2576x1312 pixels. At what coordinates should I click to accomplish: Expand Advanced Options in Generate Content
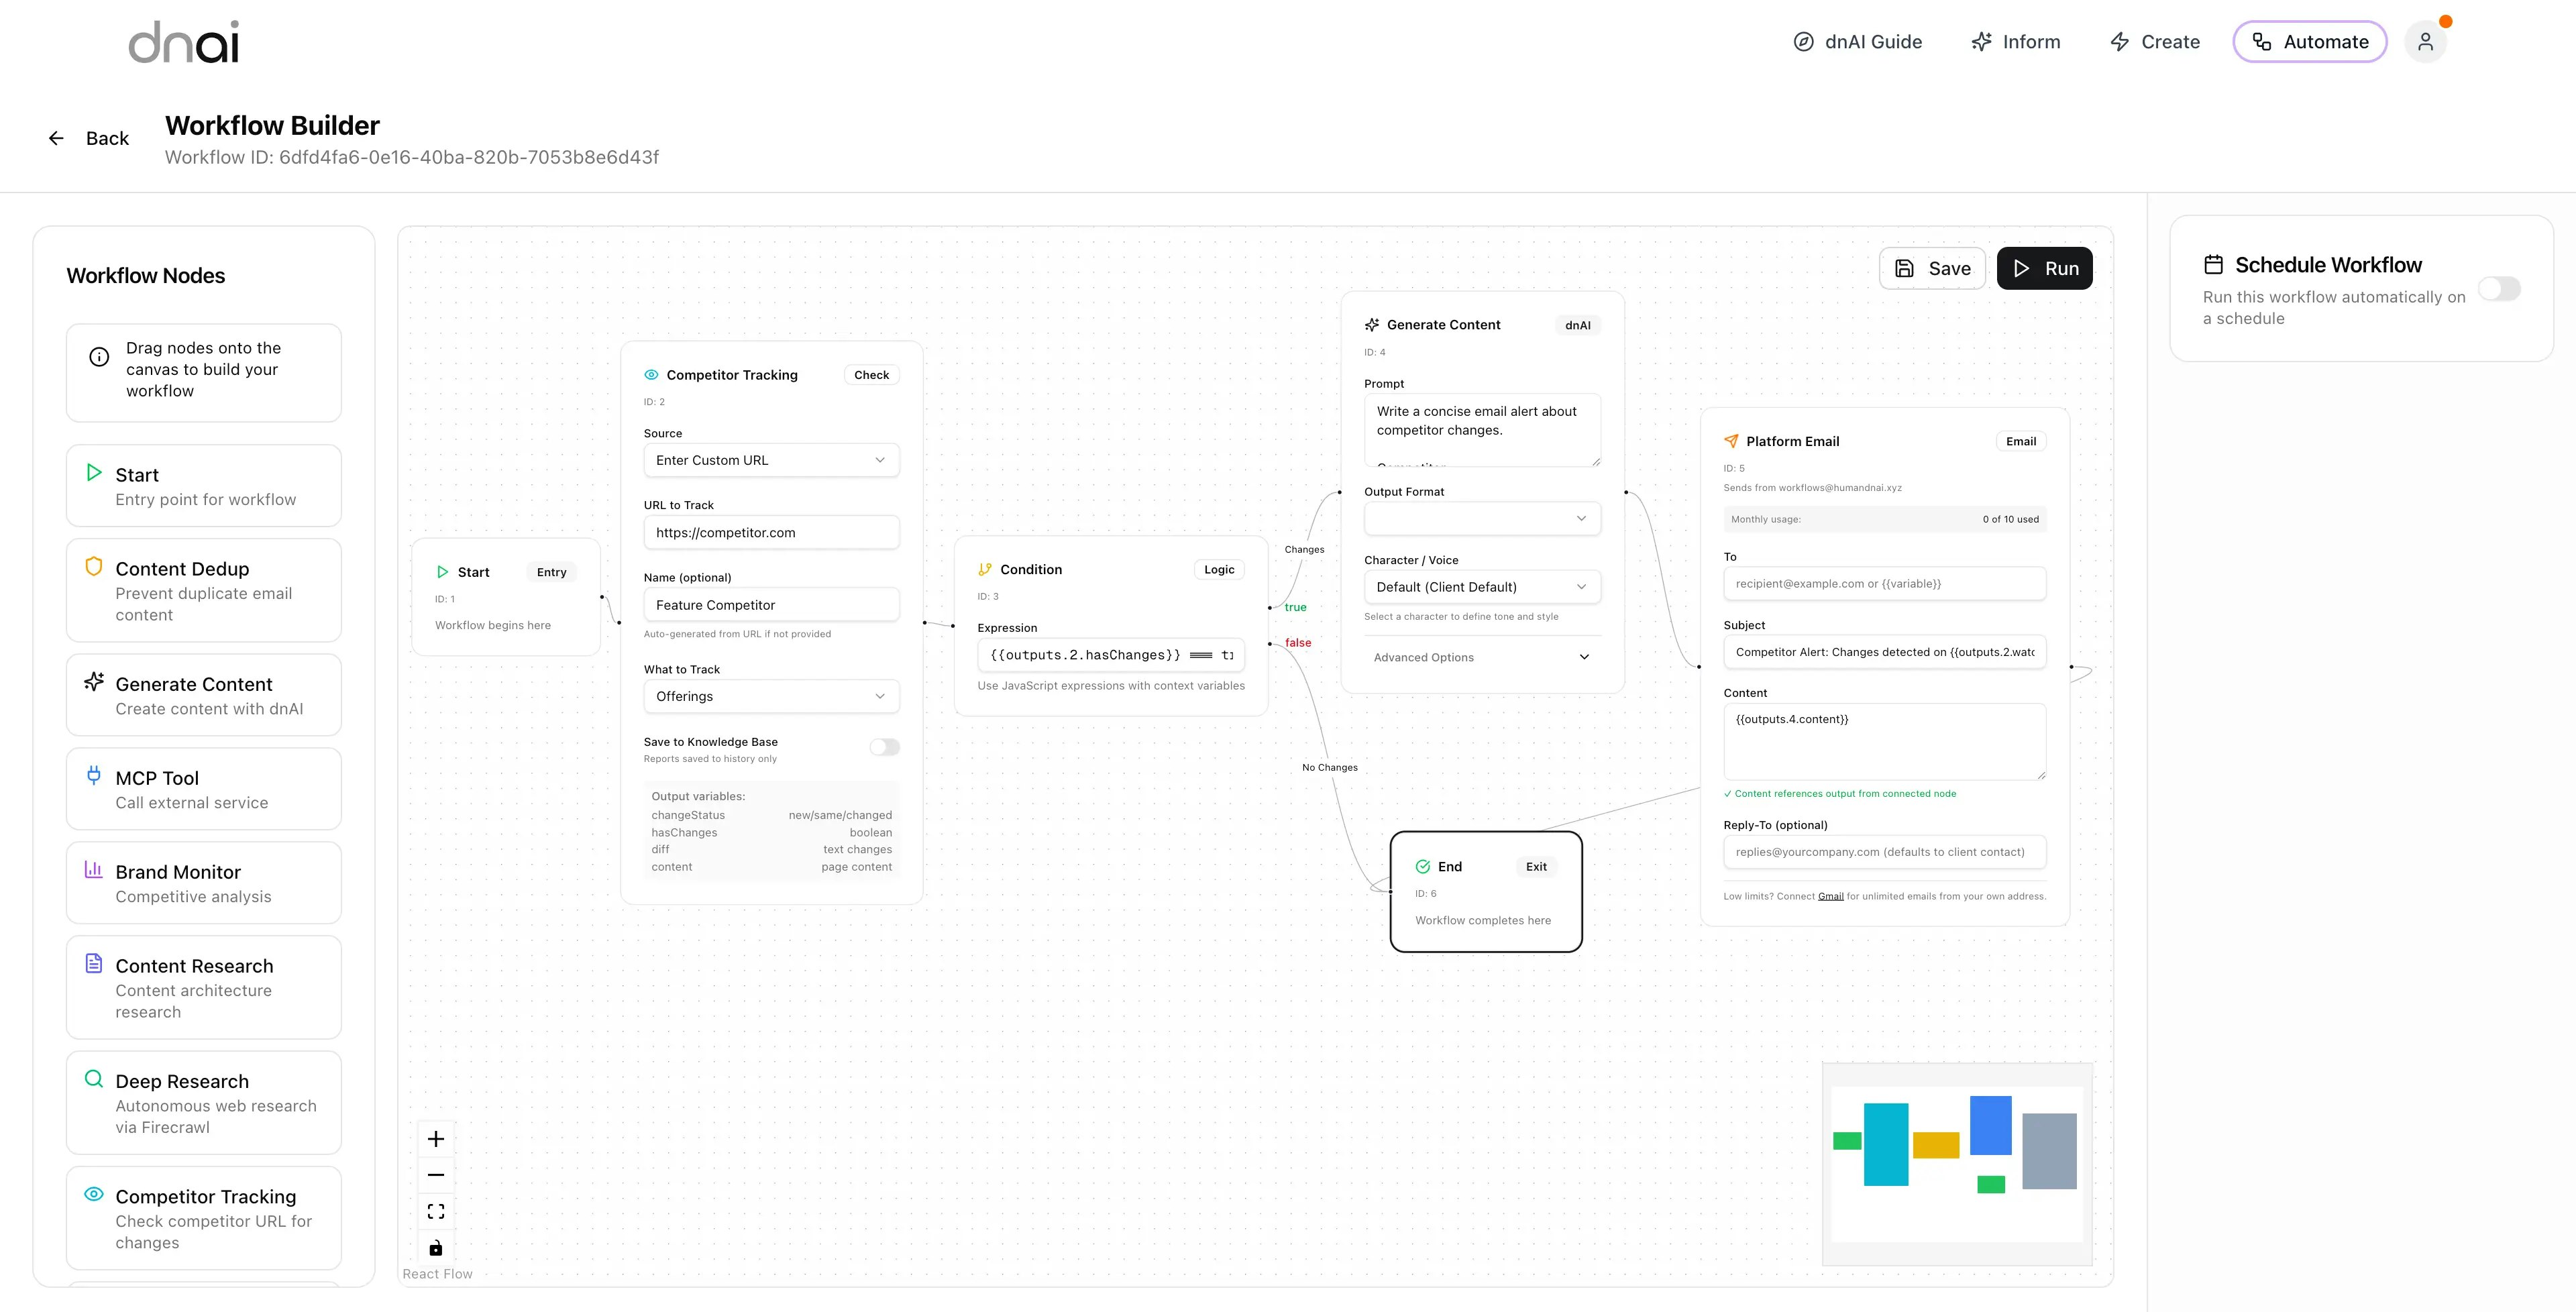coord(1482,657)
